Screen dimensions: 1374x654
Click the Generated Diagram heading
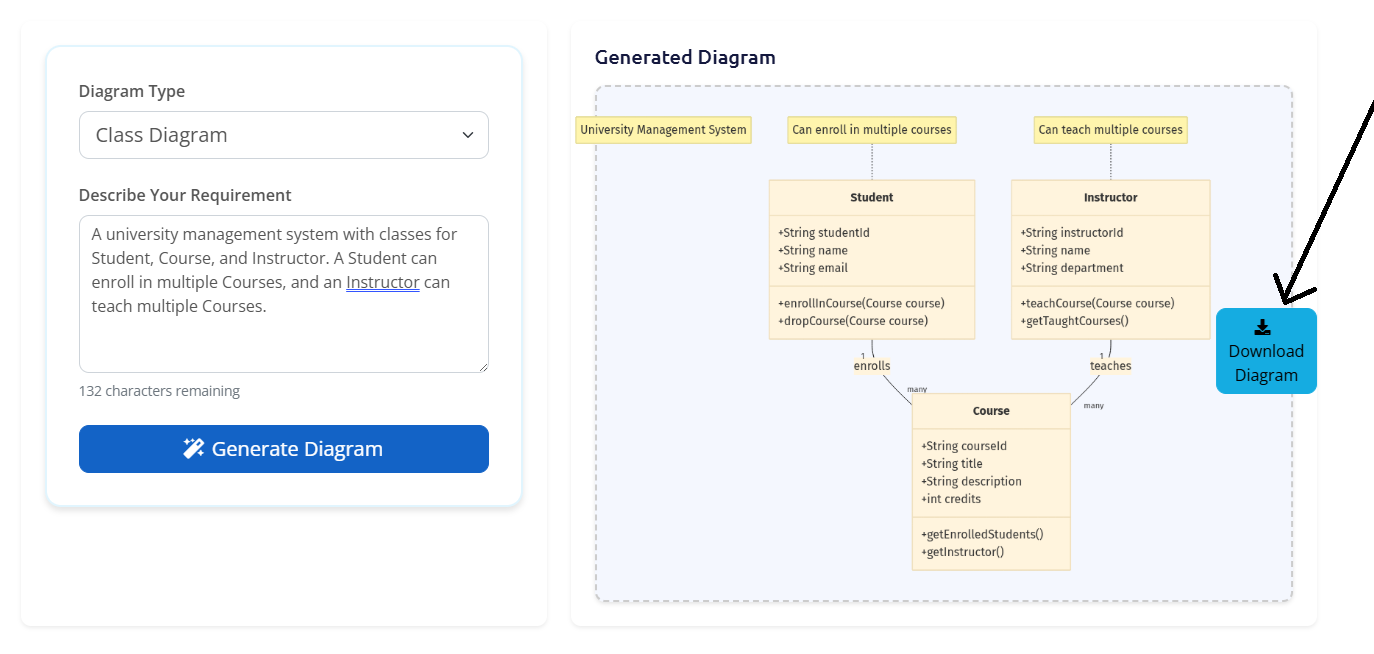pos(685,57)
